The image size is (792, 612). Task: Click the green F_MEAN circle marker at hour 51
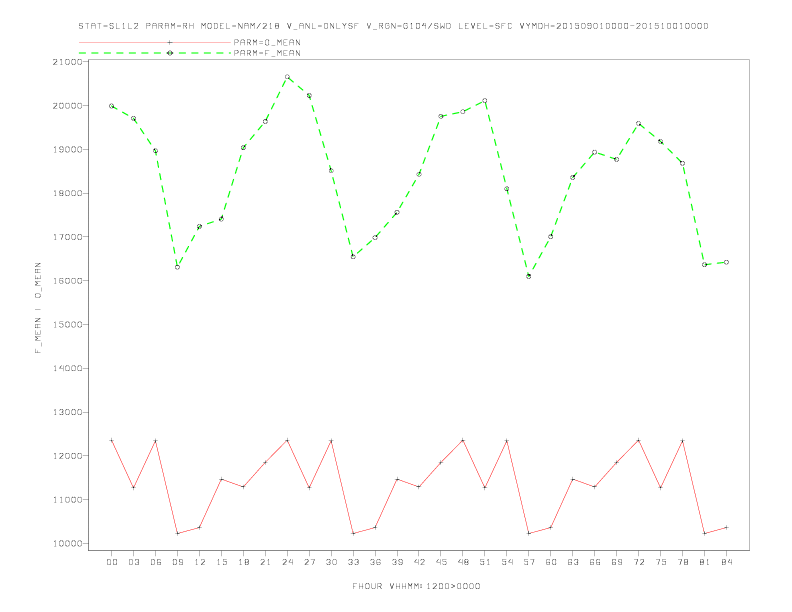pos(485,100)
